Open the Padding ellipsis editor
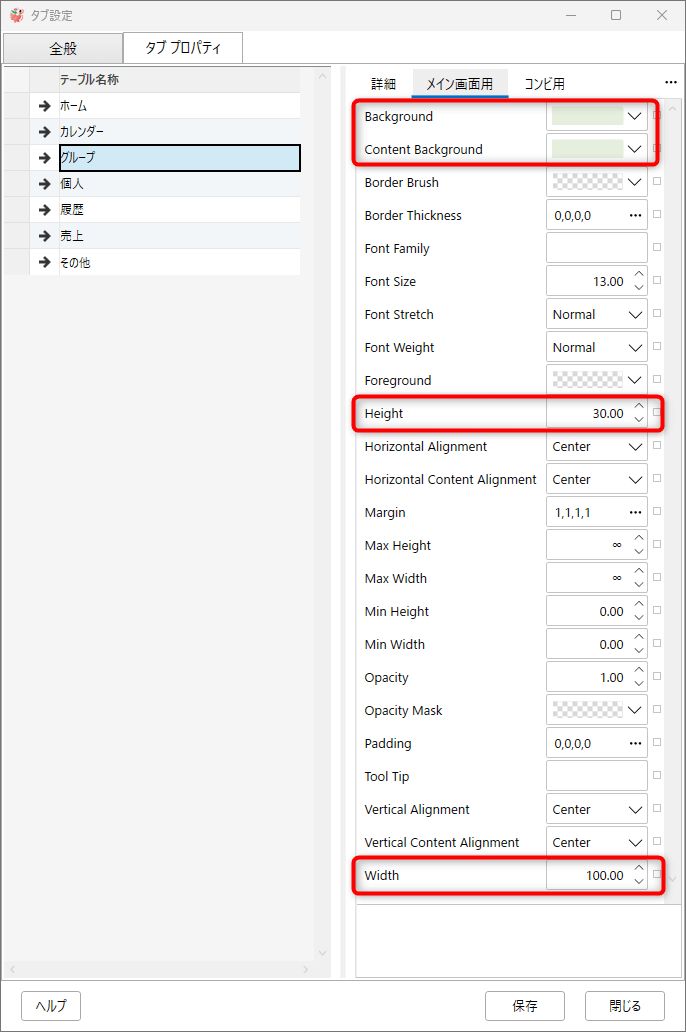The image size is (686, 1032). point(635,743)
